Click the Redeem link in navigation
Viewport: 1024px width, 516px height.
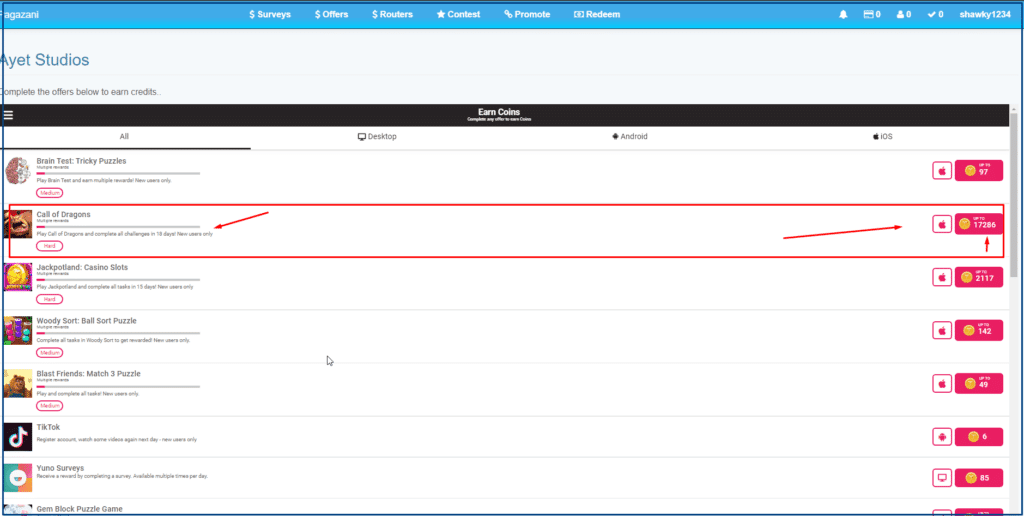click(597, 15)
